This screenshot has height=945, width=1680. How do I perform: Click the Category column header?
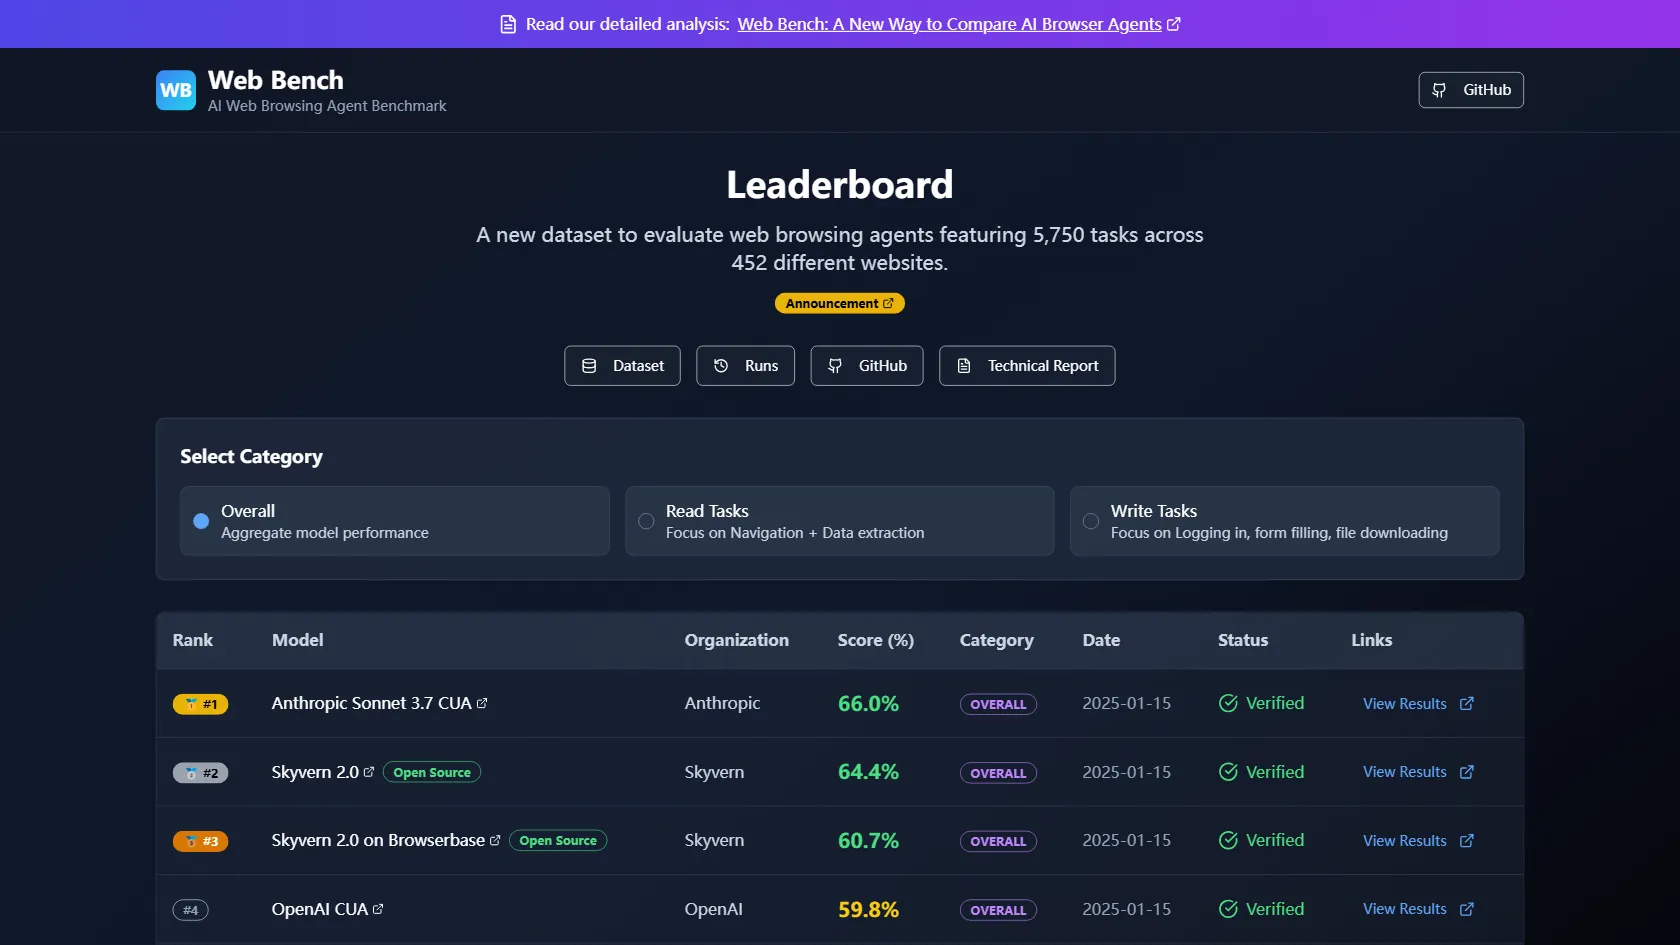point(997,640)
